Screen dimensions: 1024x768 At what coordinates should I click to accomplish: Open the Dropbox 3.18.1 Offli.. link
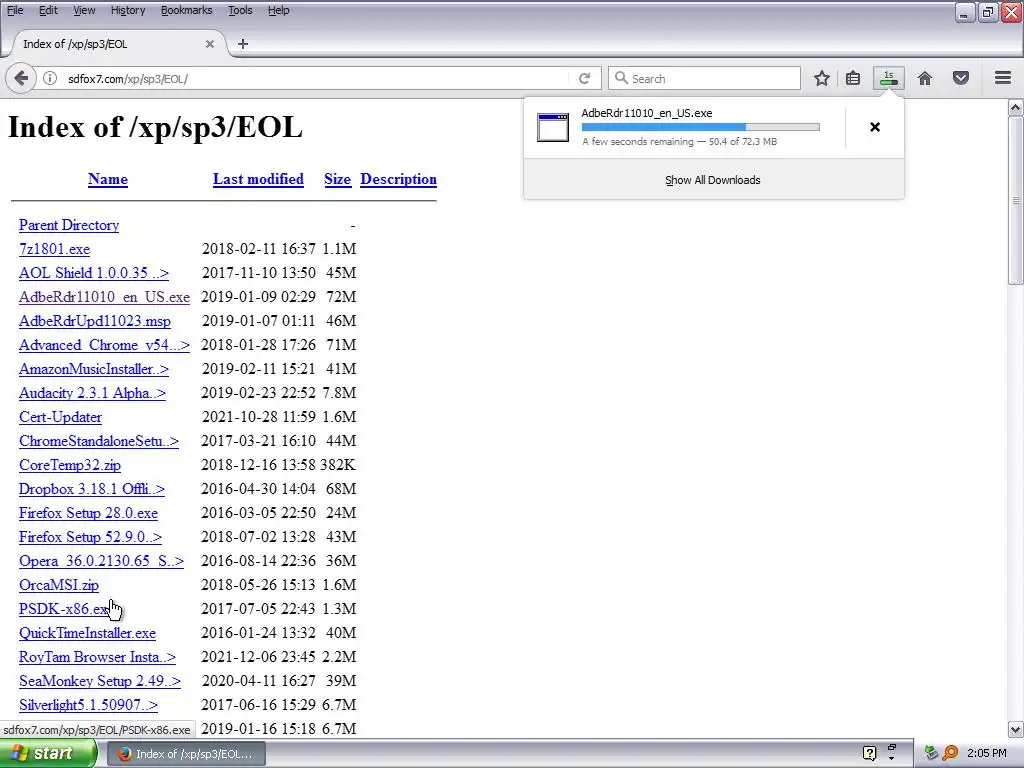[x=91, y=489]
